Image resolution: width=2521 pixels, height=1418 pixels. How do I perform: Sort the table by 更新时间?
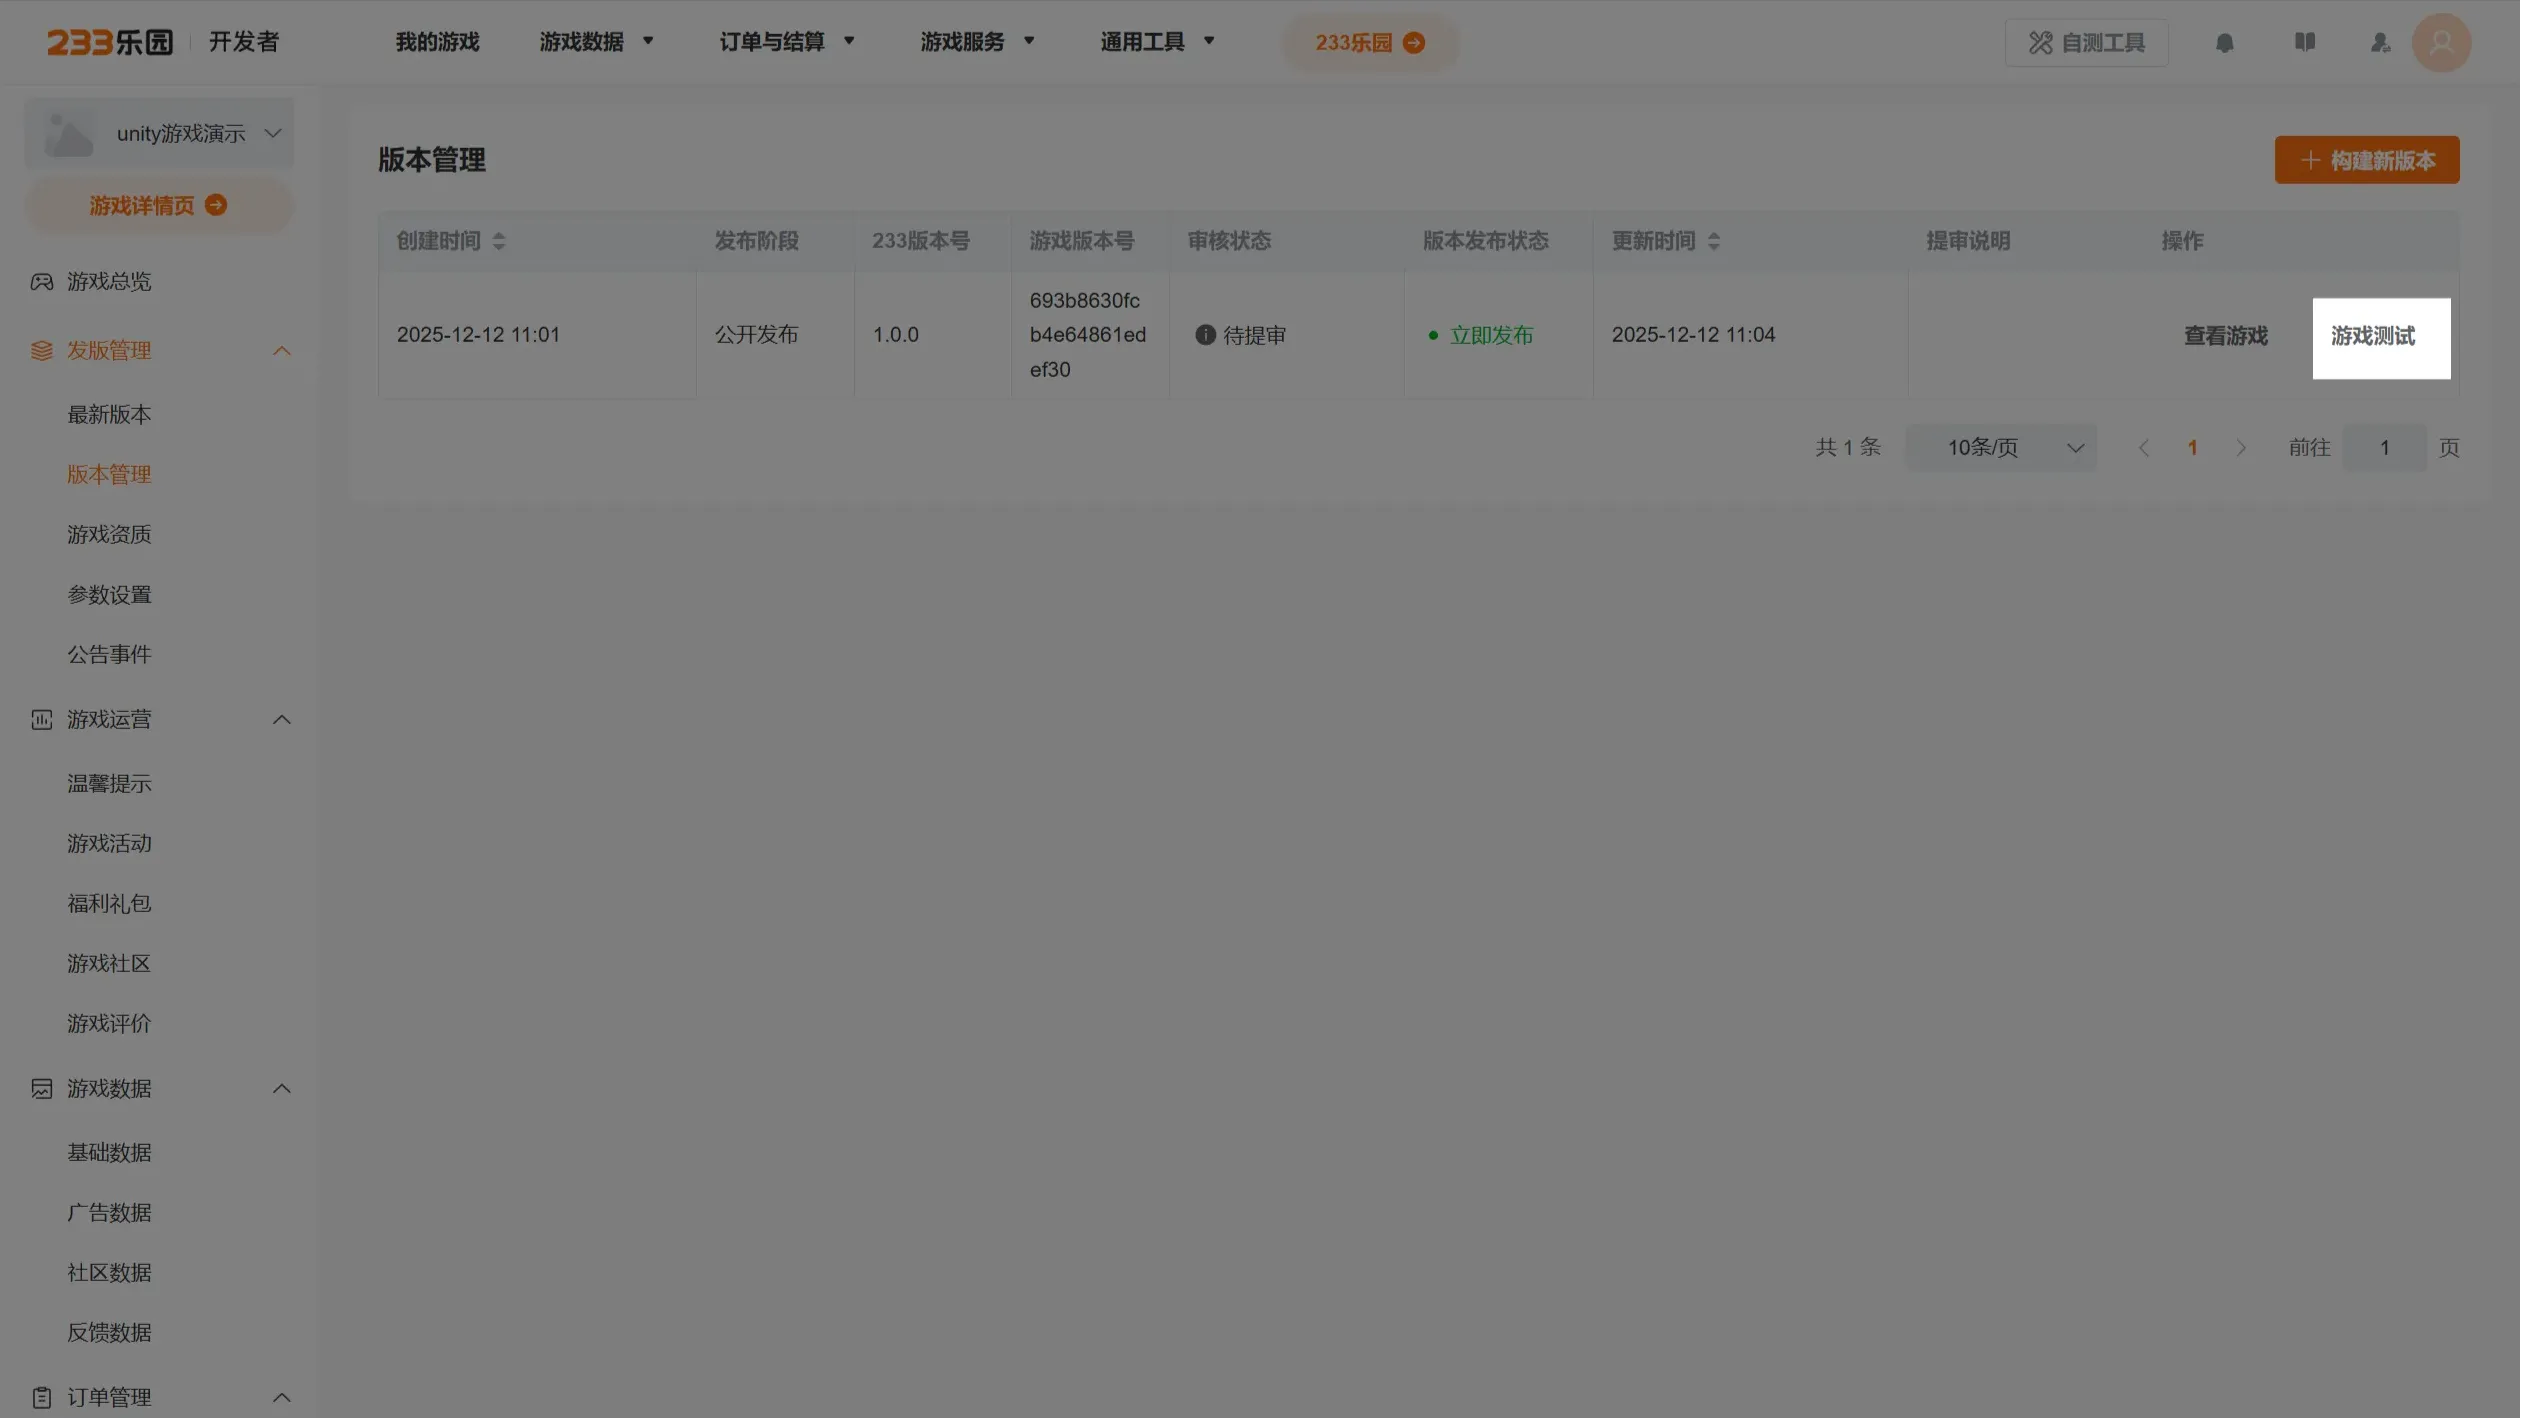coord(1713,241)
